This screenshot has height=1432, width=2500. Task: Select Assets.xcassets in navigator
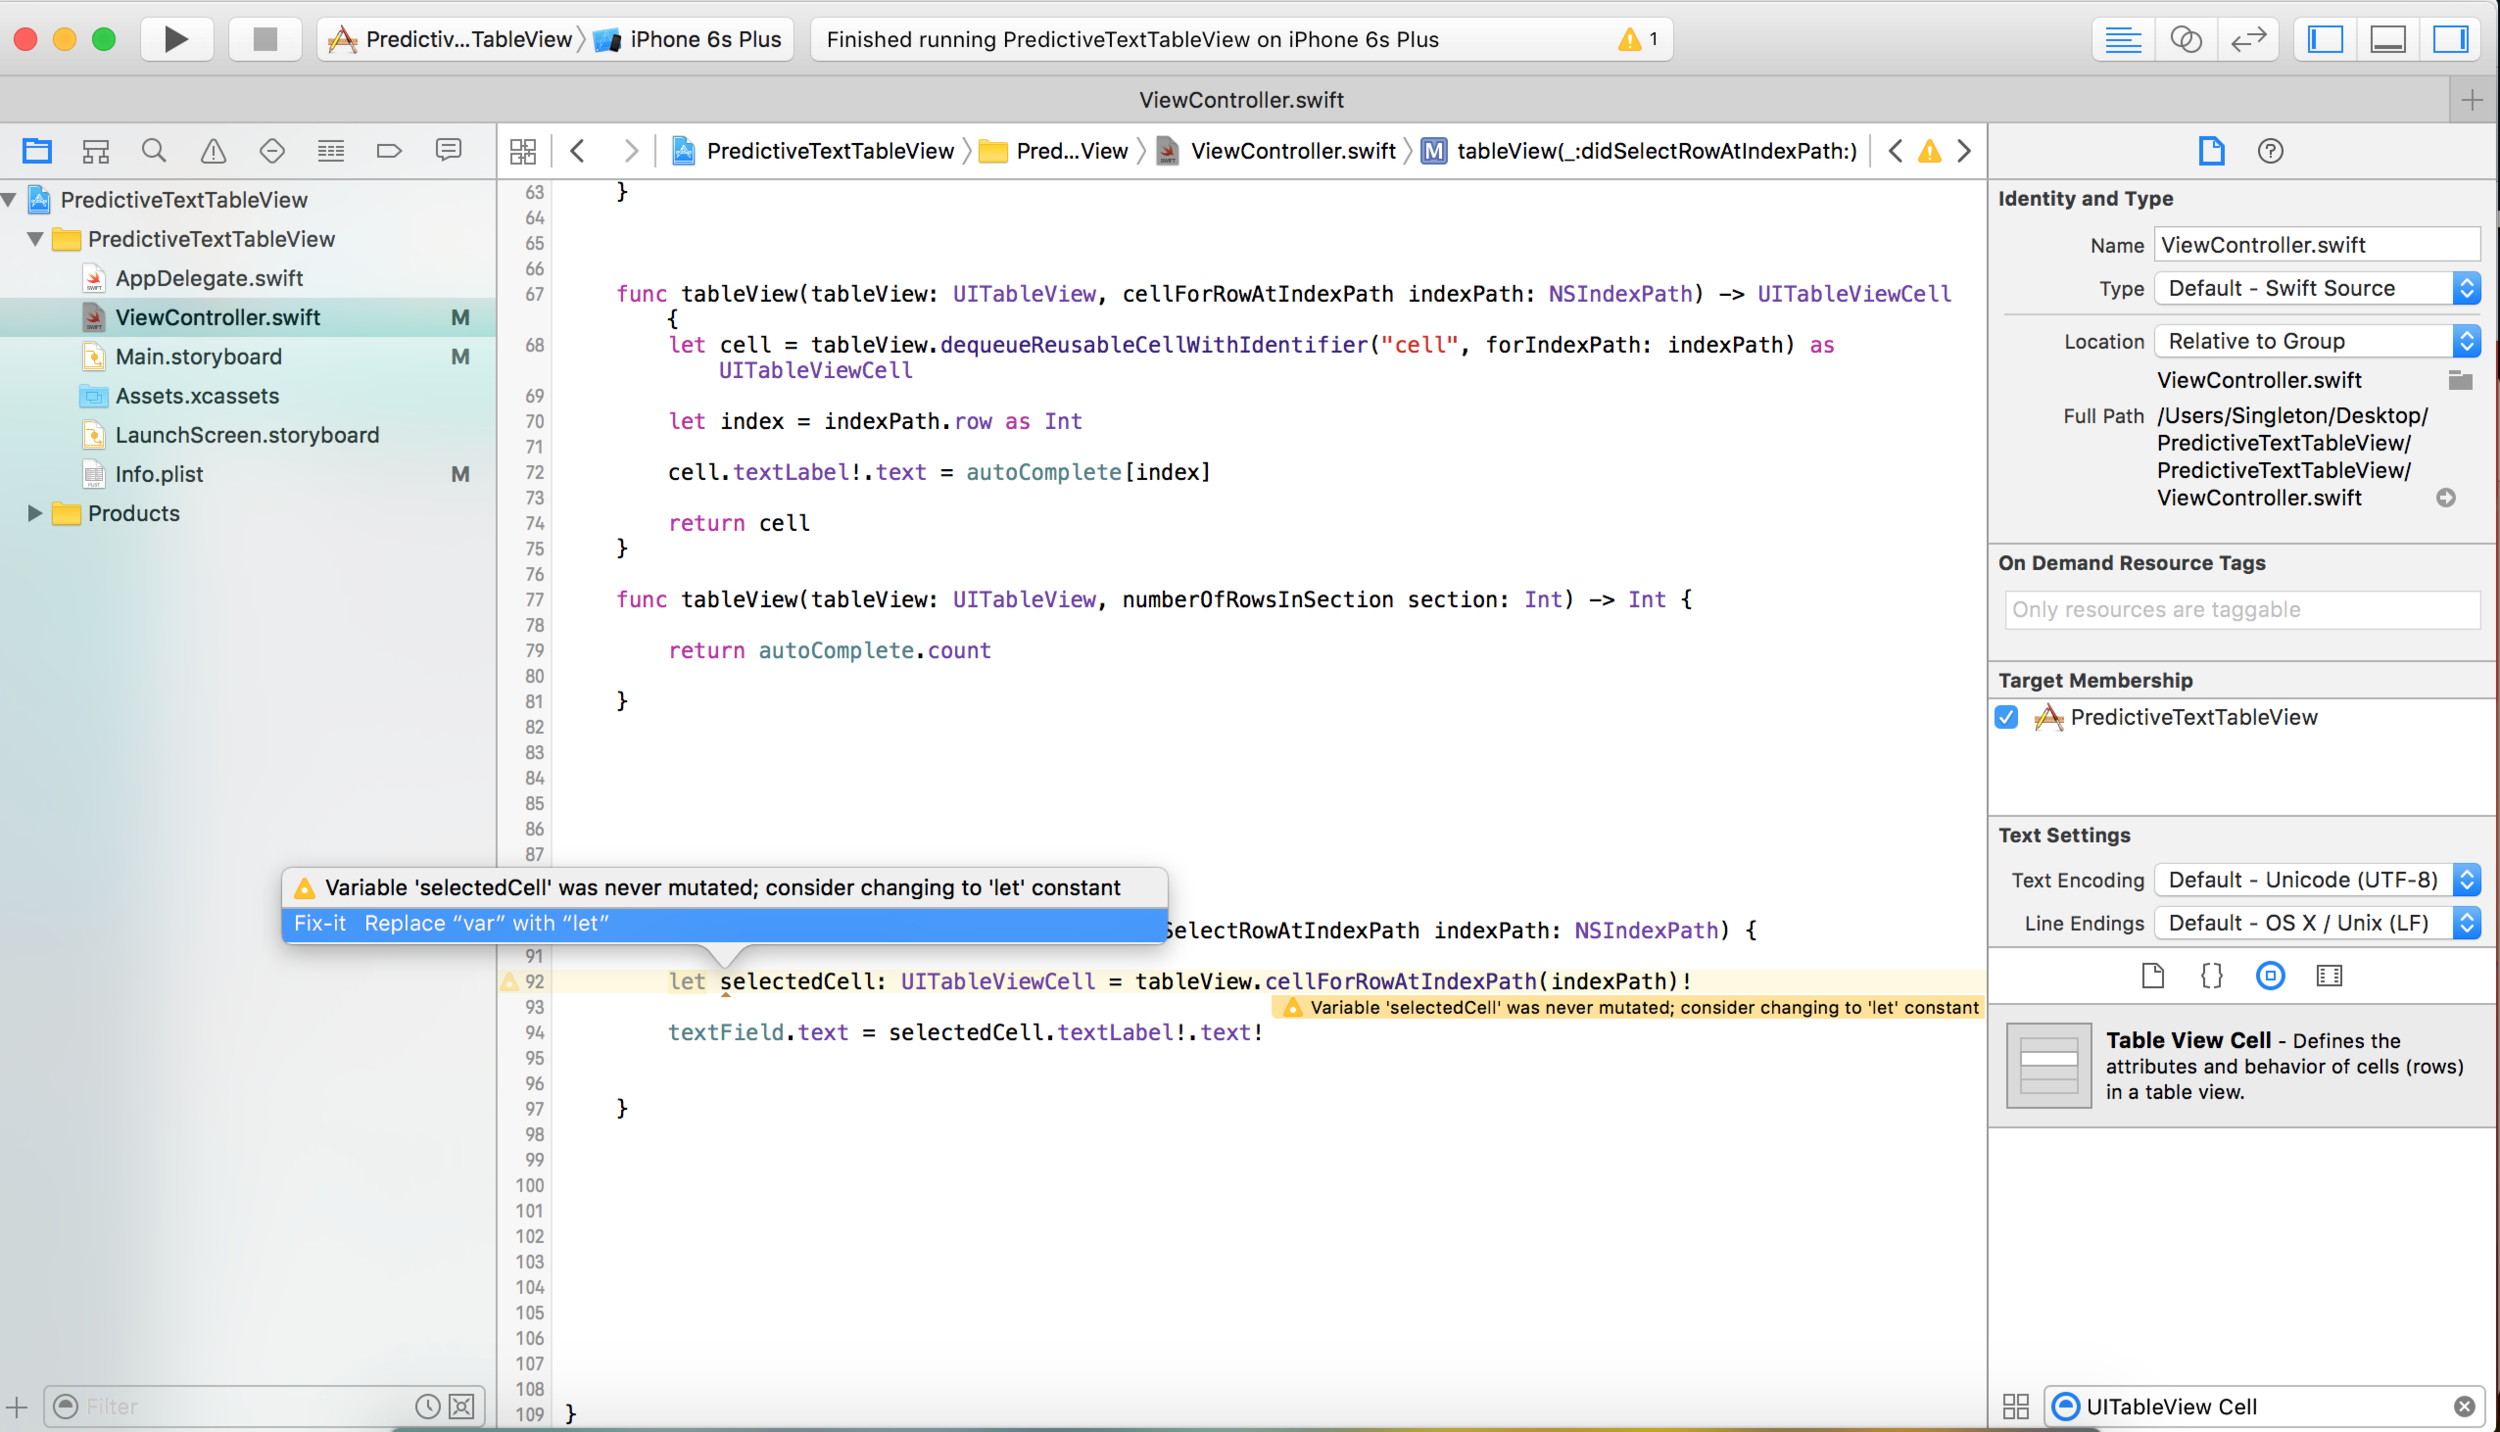click(196, 396)
